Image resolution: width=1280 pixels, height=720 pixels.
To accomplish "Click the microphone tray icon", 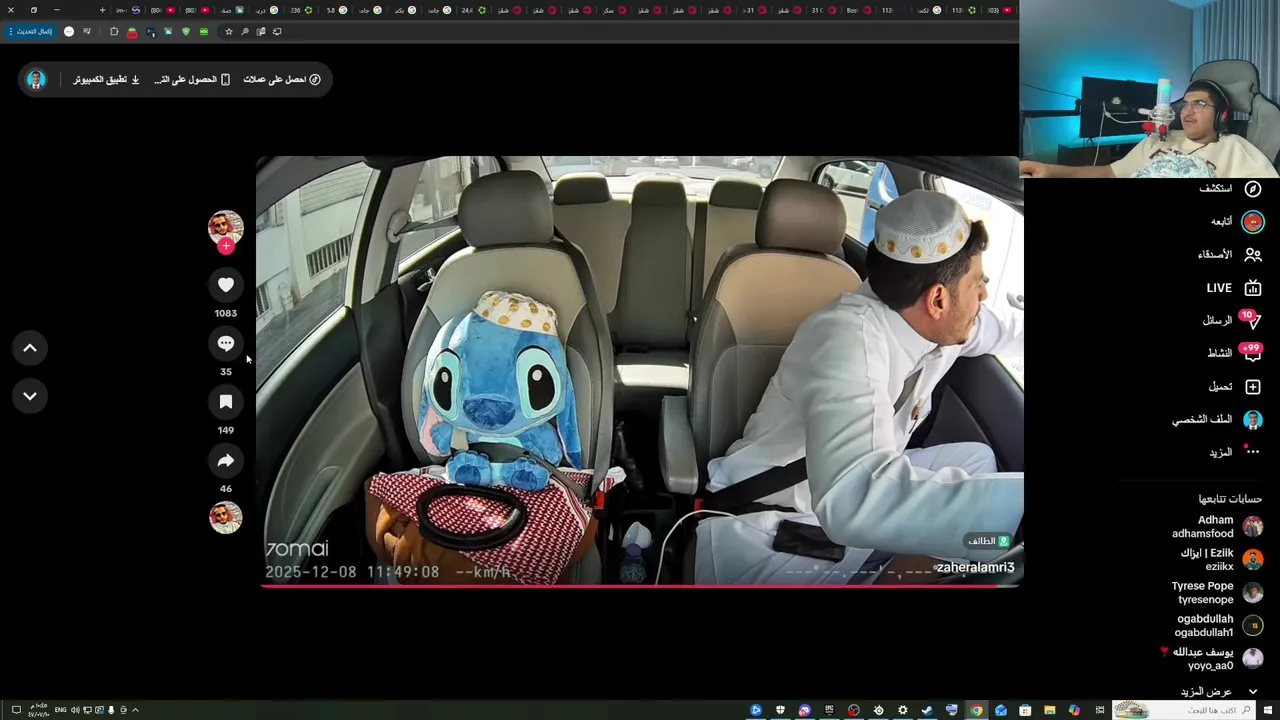I will [111, 710].
